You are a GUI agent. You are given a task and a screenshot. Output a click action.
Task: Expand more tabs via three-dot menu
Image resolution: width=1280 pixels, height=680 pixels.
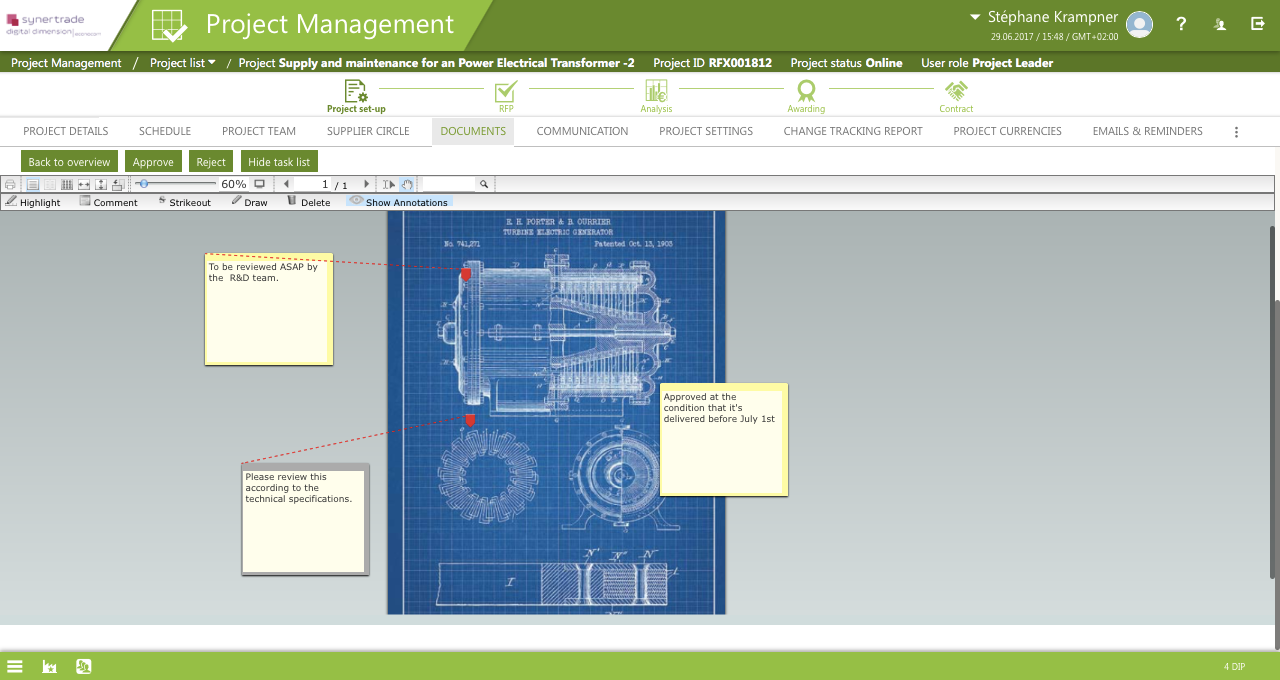coord(1236,132)
